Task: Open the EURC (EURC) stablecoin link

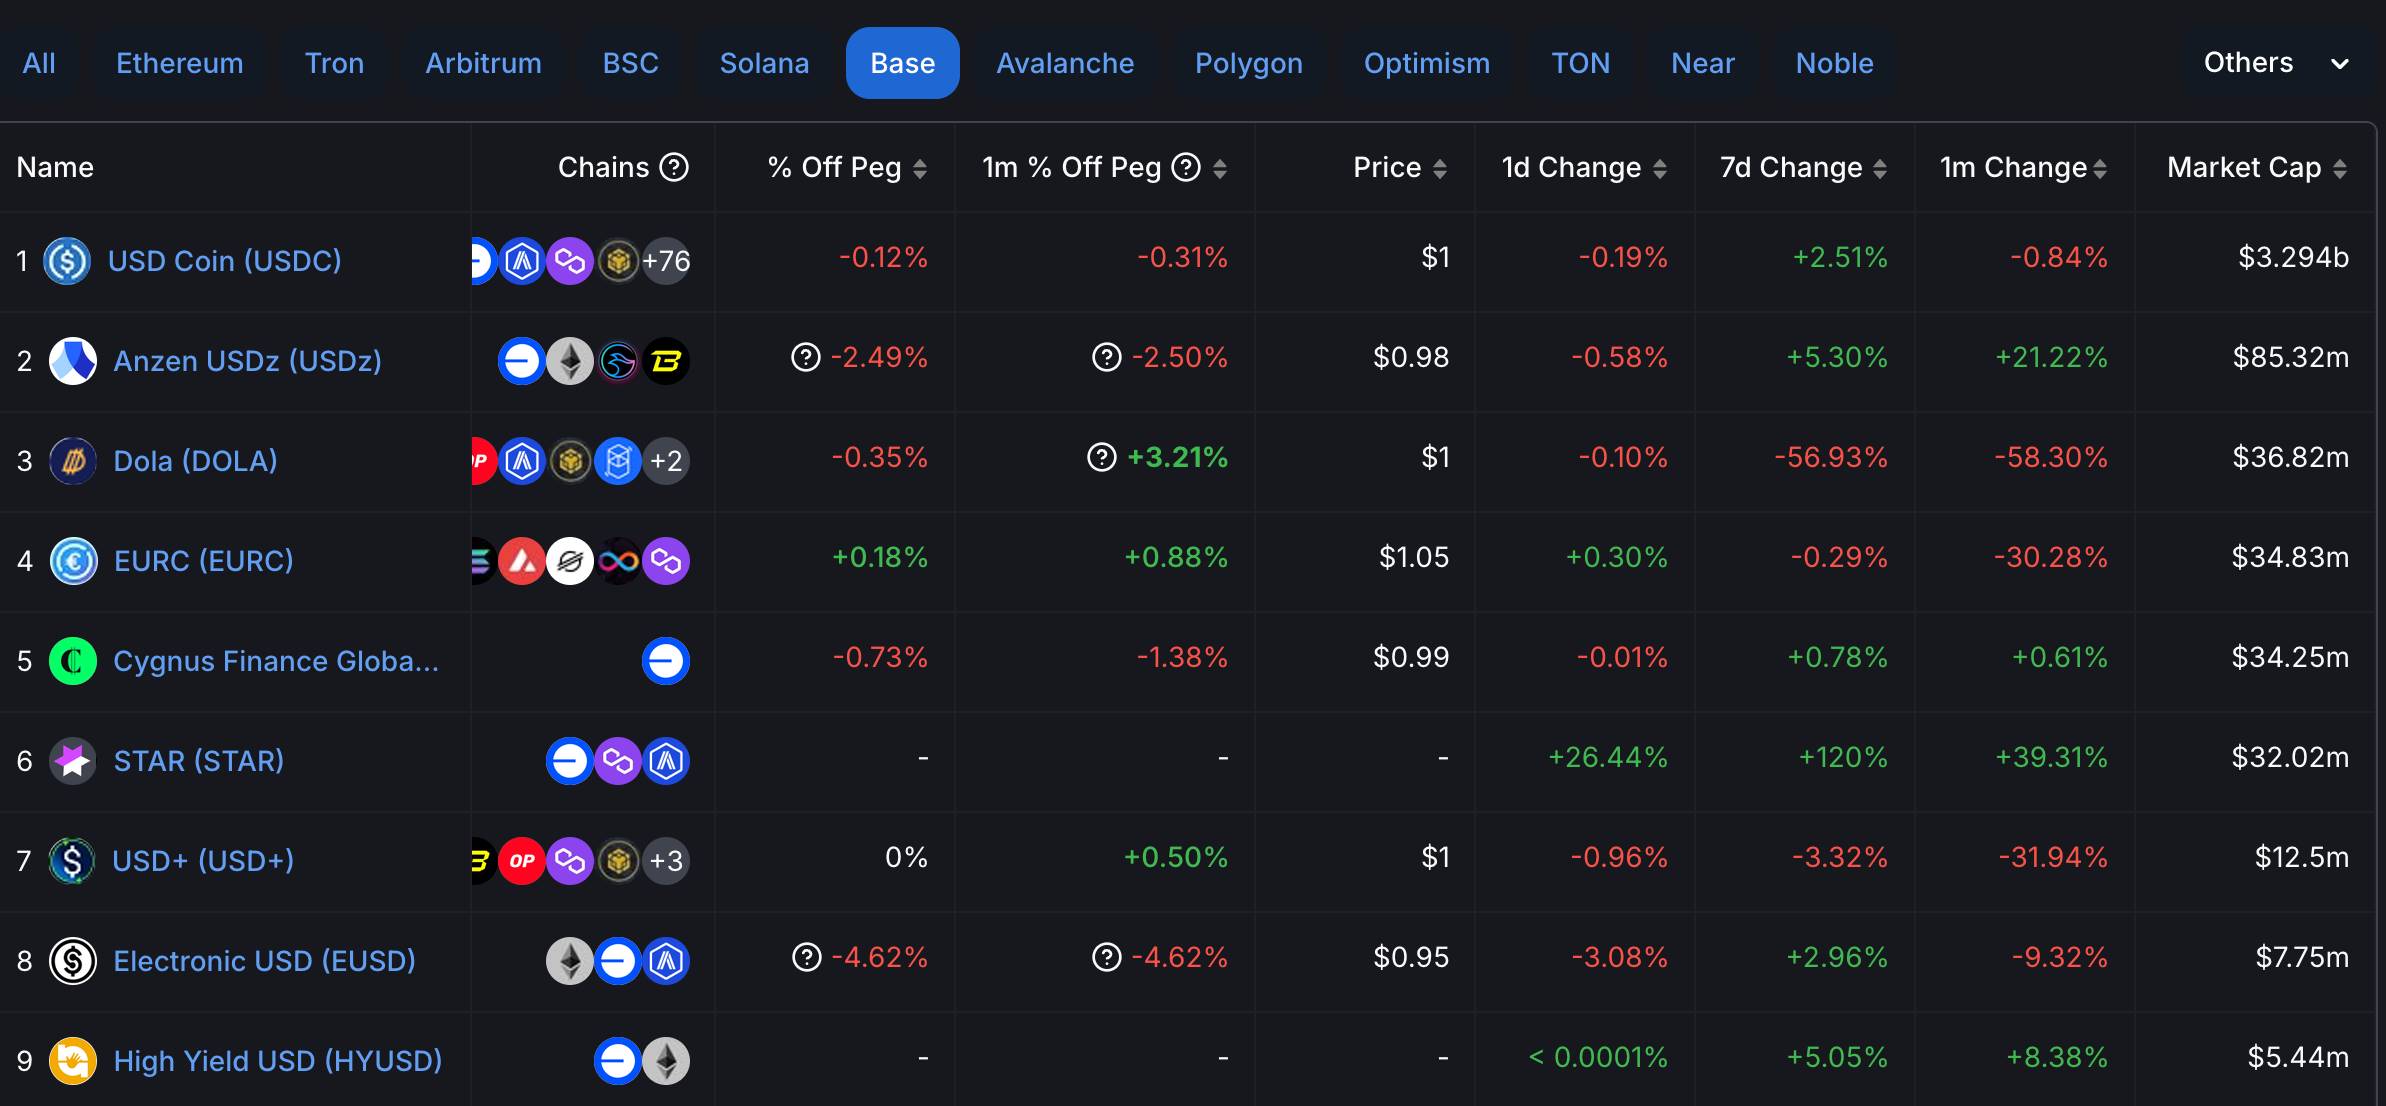Action: (x=204, y=561)
